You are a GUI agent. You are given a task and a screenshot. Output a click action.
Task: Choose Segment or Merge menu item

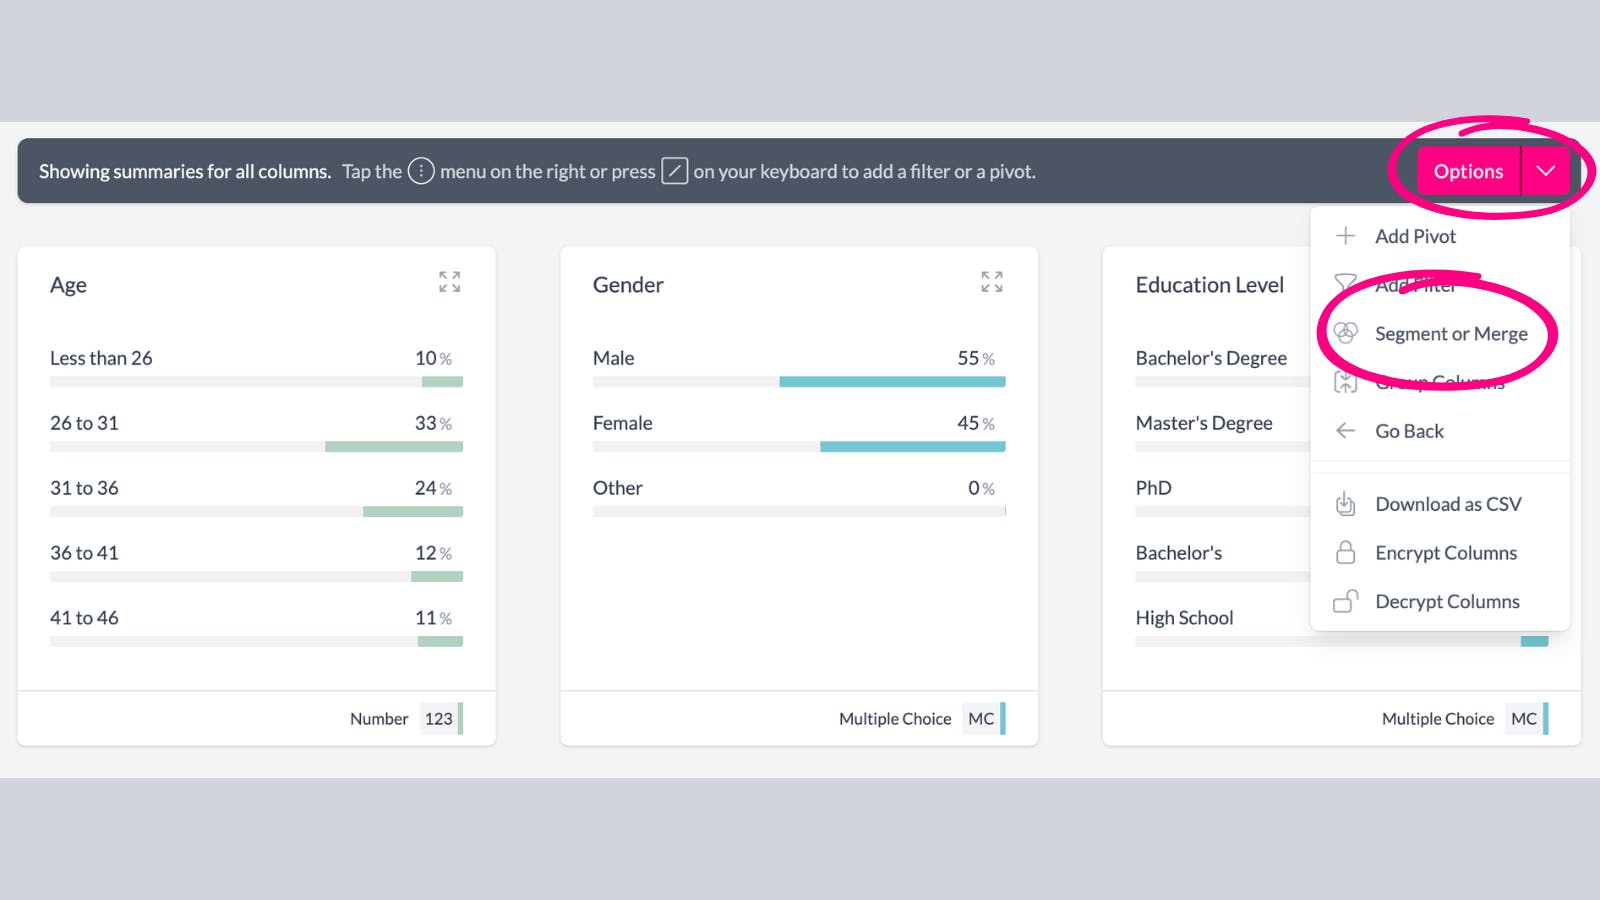tap(1451, 334)
